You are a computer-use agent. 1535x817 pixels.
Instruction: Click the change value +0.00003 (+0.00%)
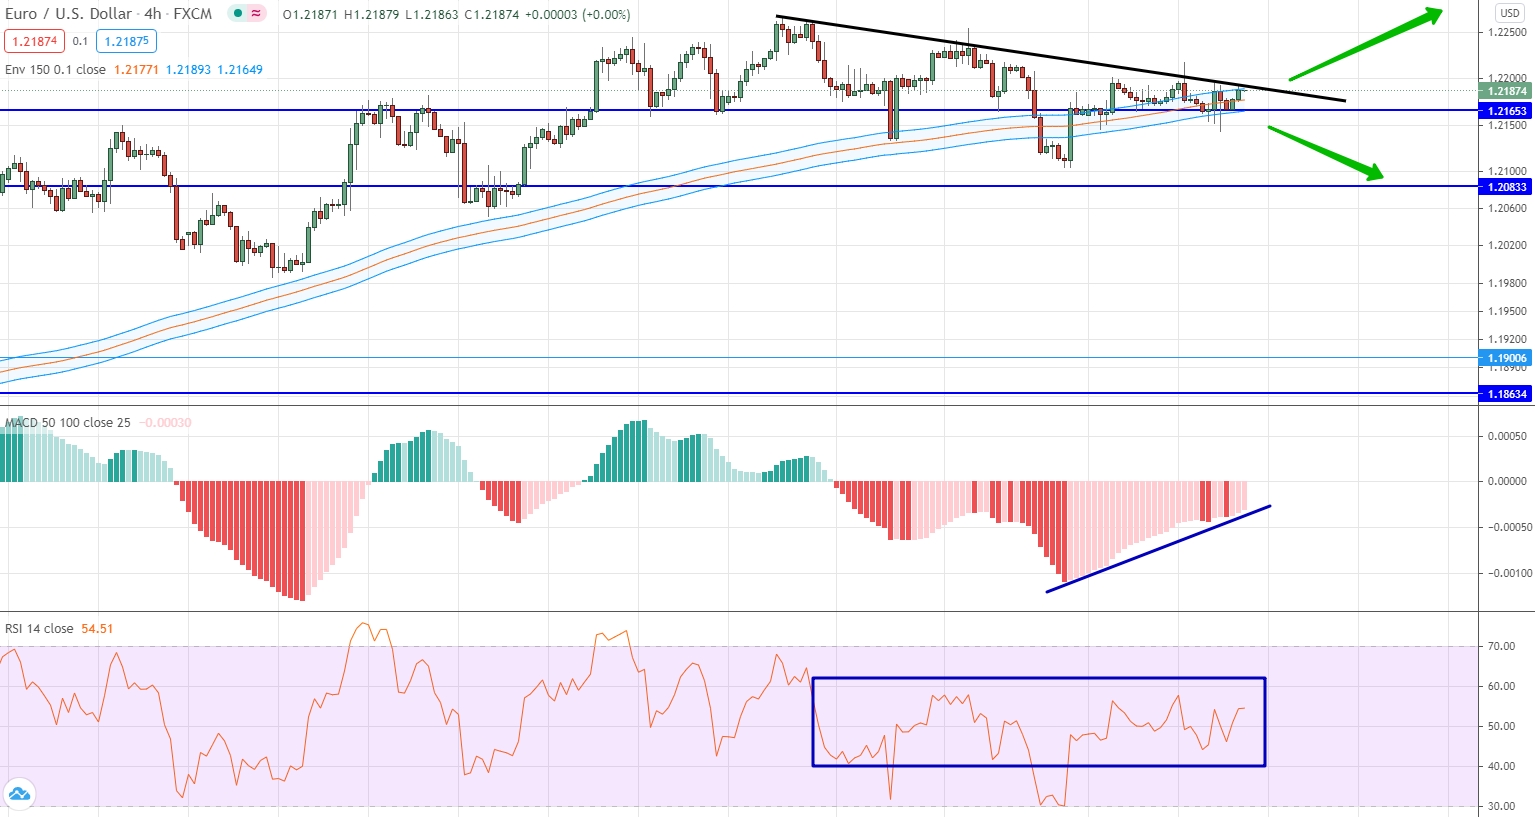[x=578, y=15]
